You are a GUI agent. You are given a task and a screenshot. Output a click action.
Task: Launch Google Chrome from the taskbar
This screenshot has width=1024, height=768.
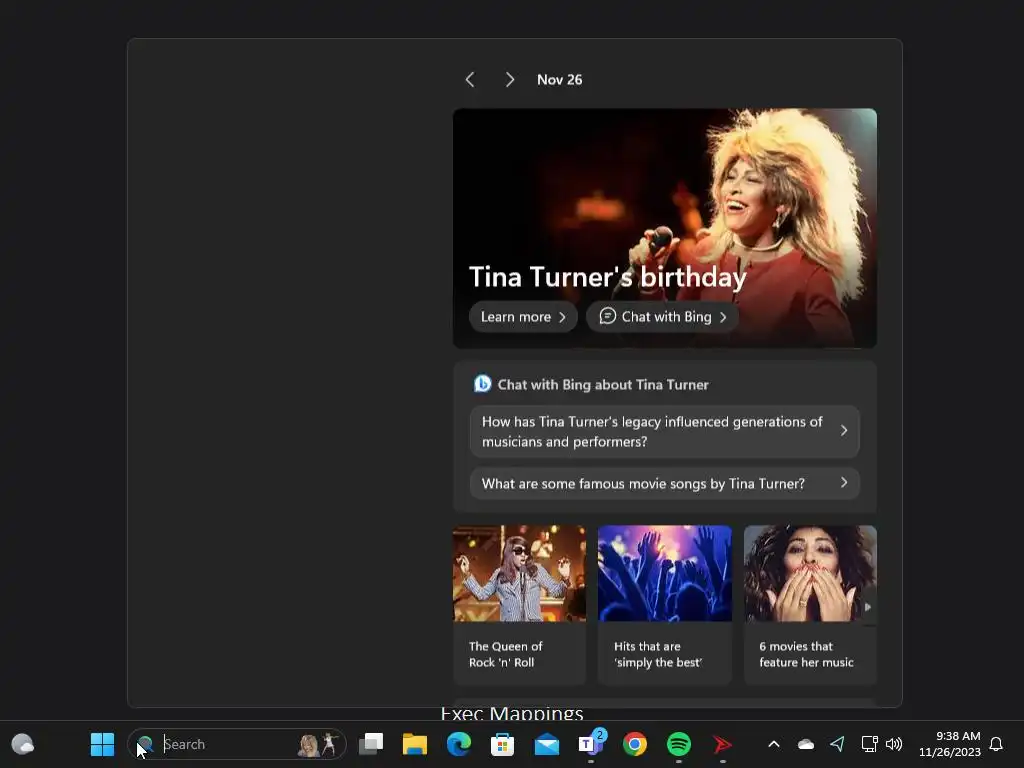click(635, 744)
